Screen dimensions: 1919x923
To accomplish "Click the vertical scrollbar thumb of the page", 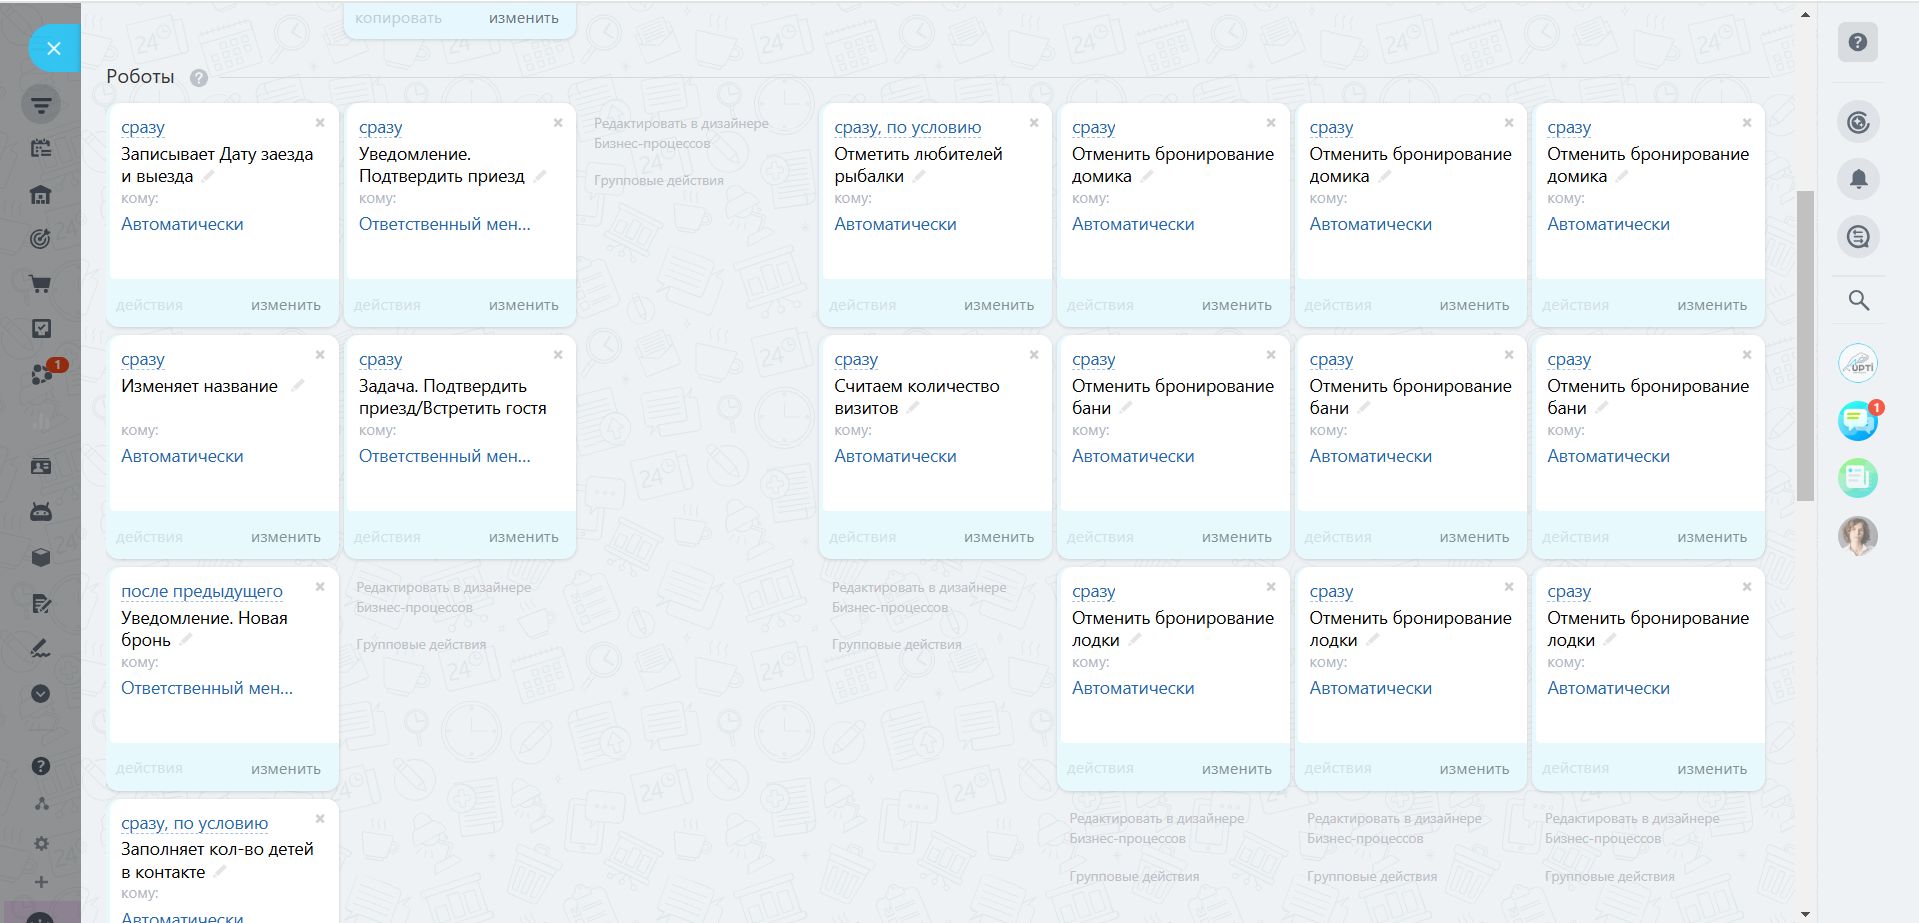I will tap(1804, 345).
